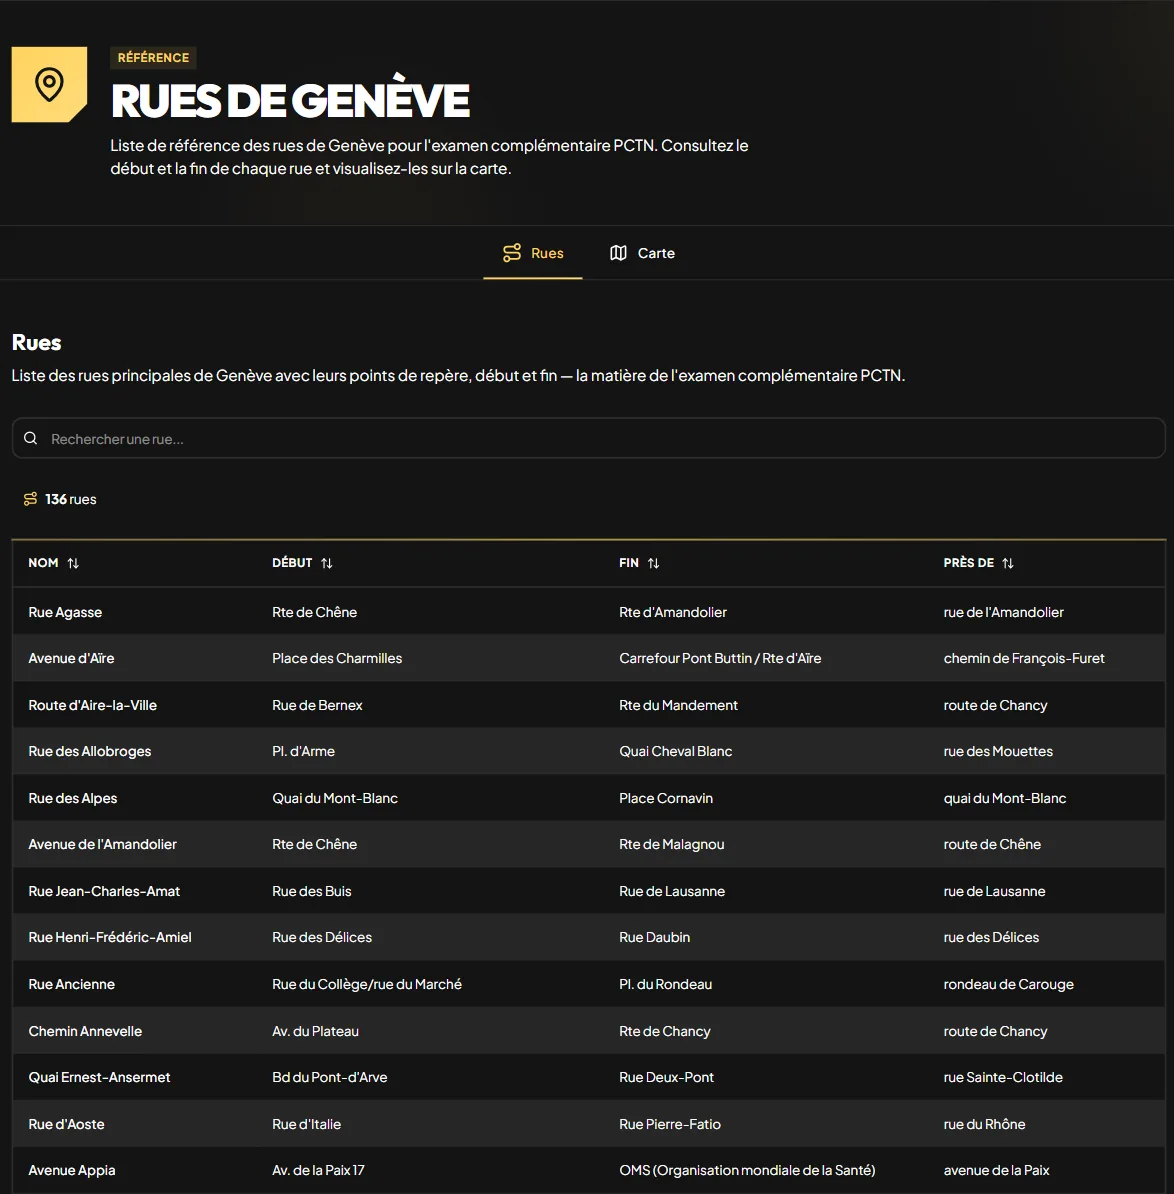Sort by NOM column arrows icon
Image resolution: width=1174 pixels, height=1194 pixels.
click(73, 563)
